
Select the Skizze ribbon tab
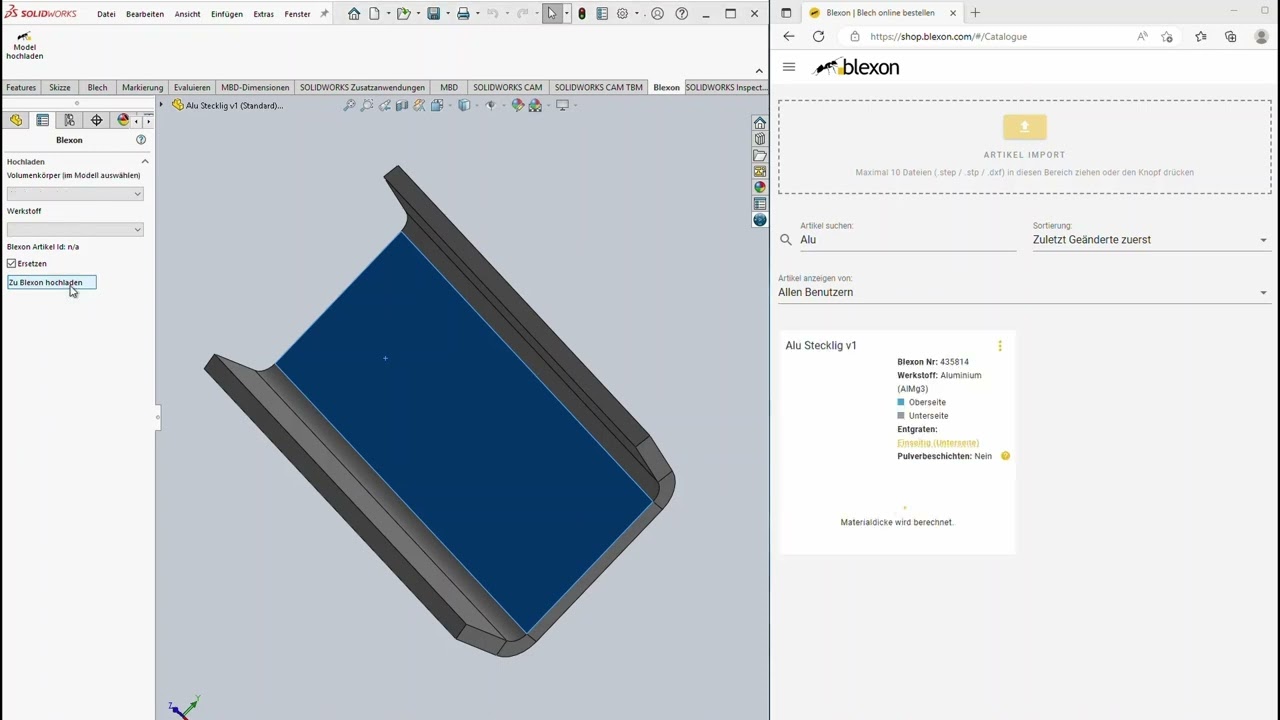(x=60, y=88)
